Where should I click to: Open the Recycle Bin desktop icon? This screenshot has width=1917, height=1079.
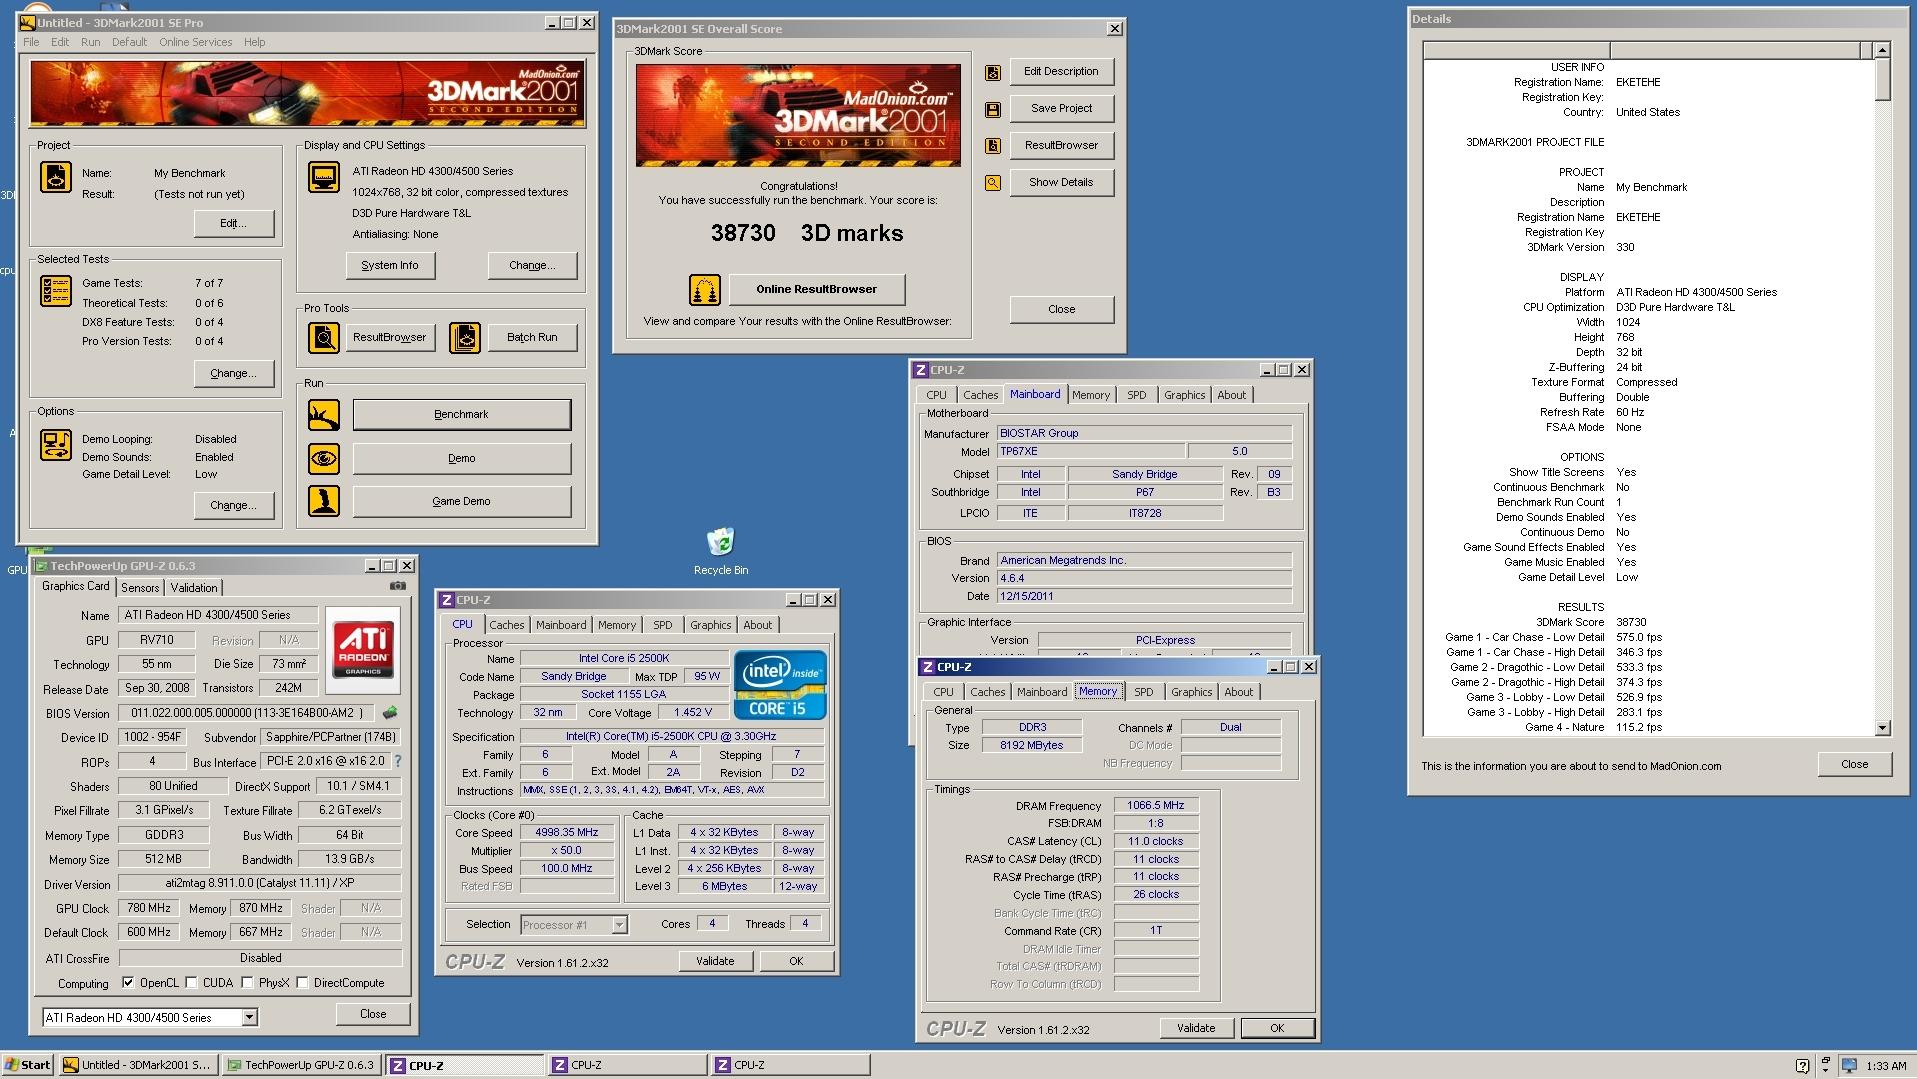point(720,551)
